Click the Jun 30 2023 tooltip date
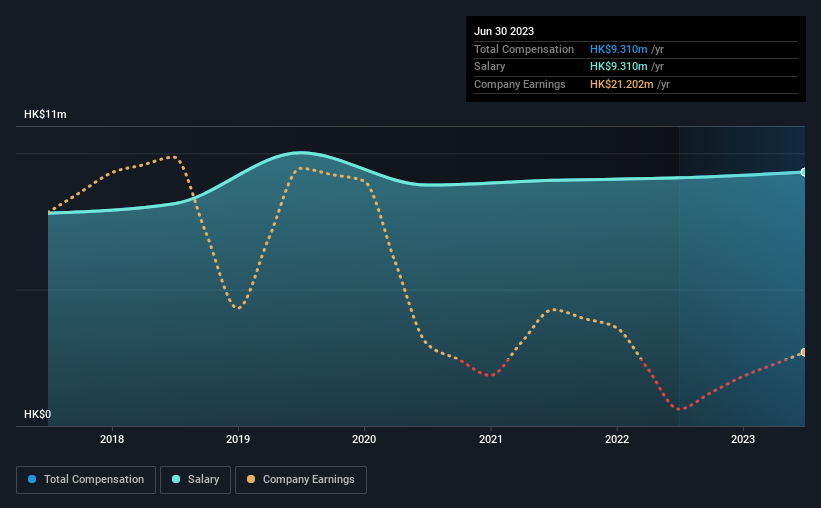 click(504, 31)
